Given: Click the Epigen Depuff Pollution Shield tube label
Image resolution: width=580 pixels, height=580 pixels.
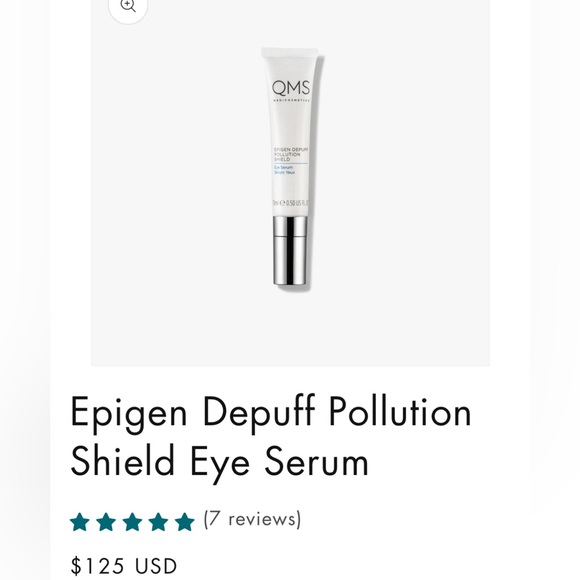Looking at the screenshot, I should click(x=291, y=154).
